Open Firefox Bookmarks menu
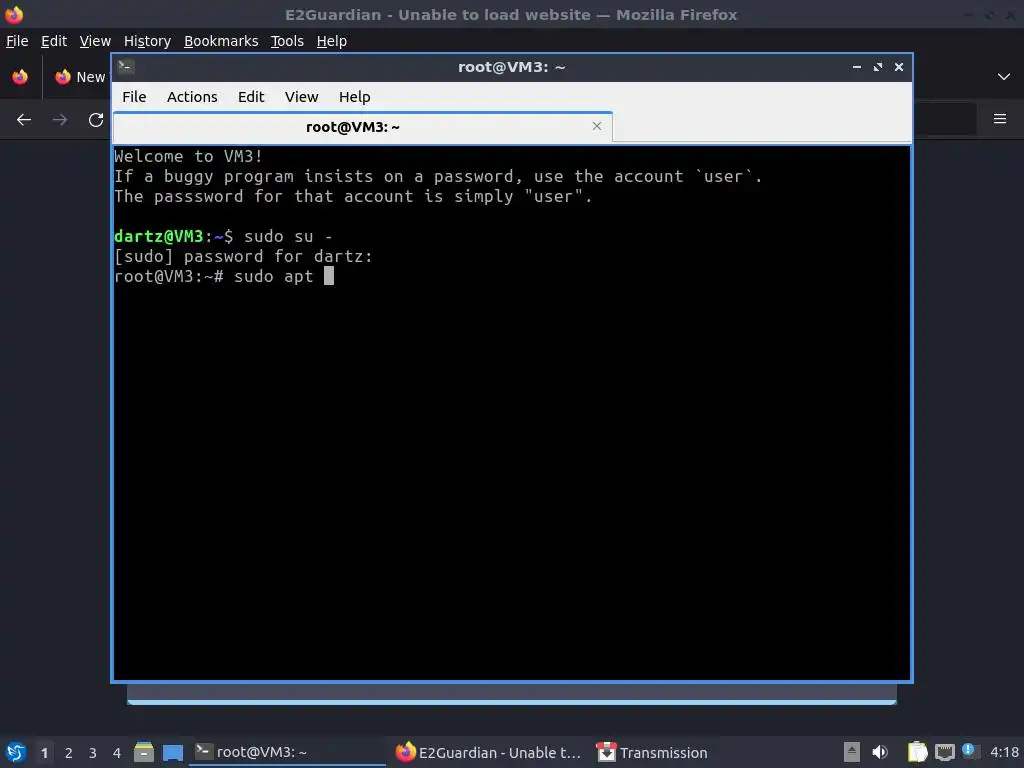 coord(221,41)
